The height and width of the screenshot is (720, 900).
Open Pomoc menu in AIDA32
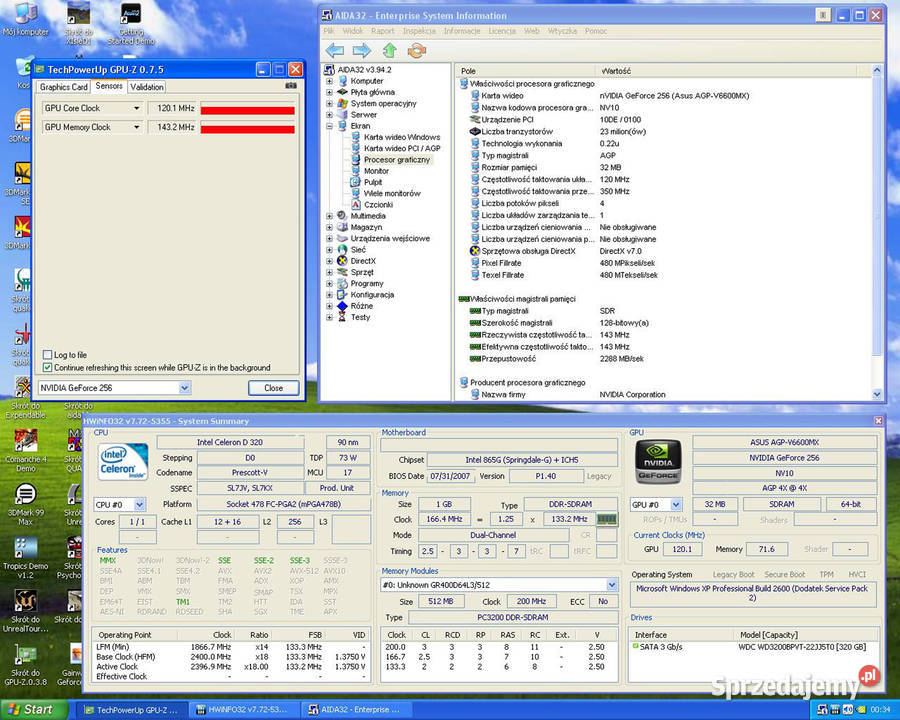click(596, 31)
